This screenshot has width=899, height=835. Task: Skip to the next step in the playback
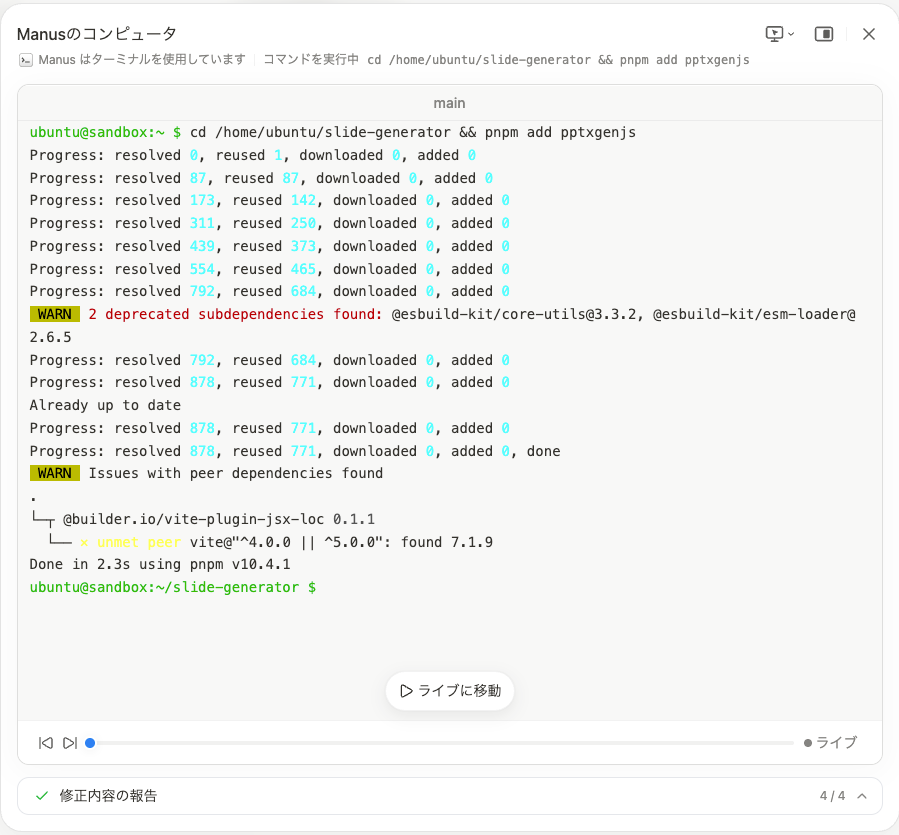click(70, 743)
